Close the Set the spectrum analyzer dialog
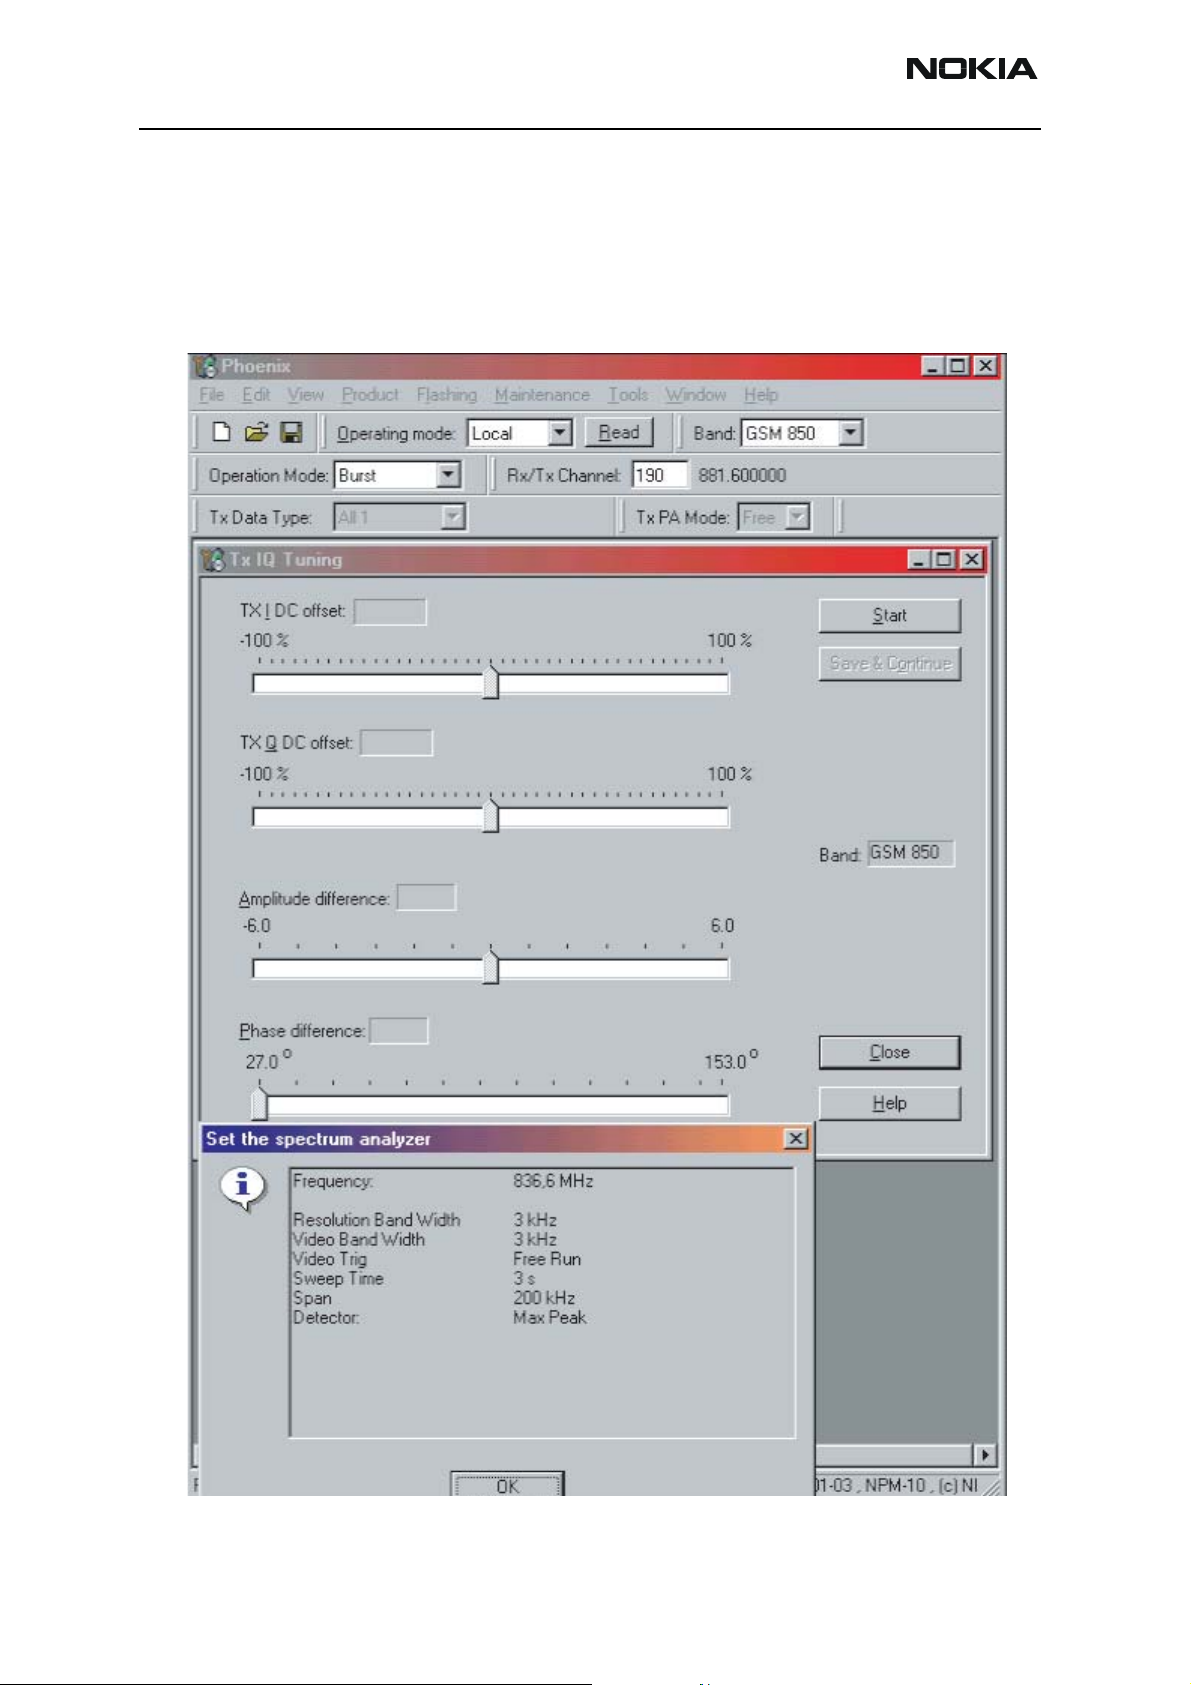This screenshot has height=1685, width=1191. (x=796, y=1138)
